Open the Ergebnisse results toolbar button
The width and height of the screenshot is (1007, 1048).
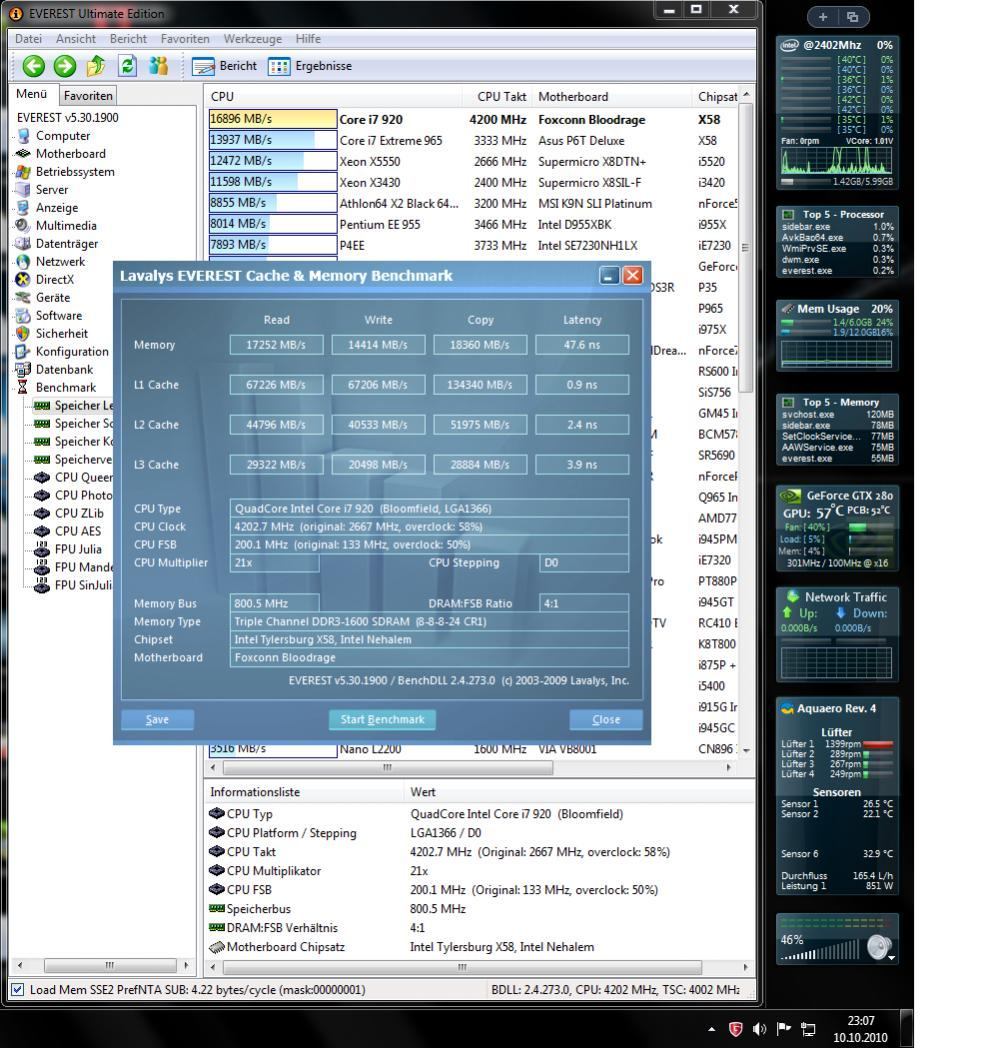coord(310,66)
